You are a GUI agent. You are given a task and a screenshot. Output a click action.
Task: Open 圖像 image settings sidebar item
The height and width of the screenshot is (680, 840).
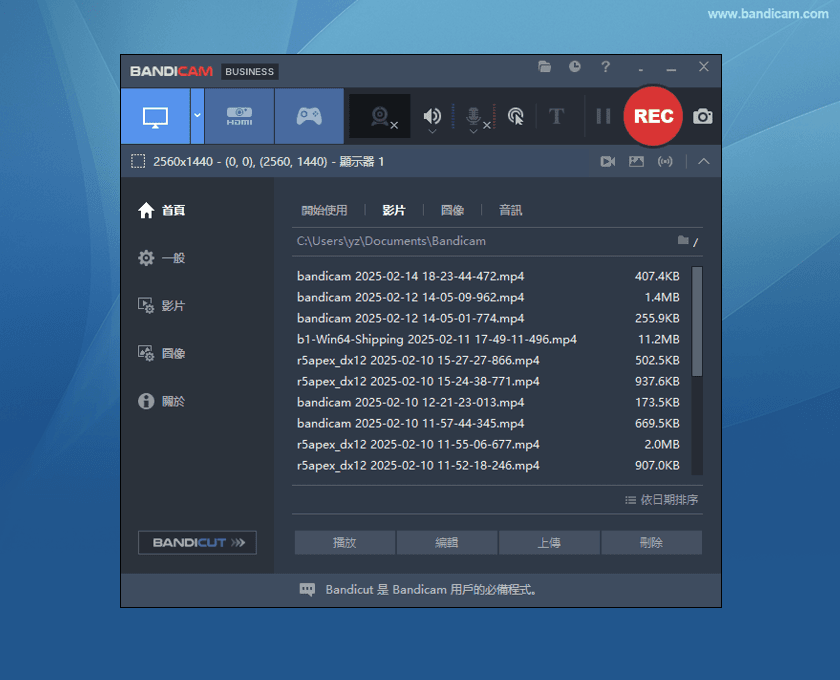[161, 353]
